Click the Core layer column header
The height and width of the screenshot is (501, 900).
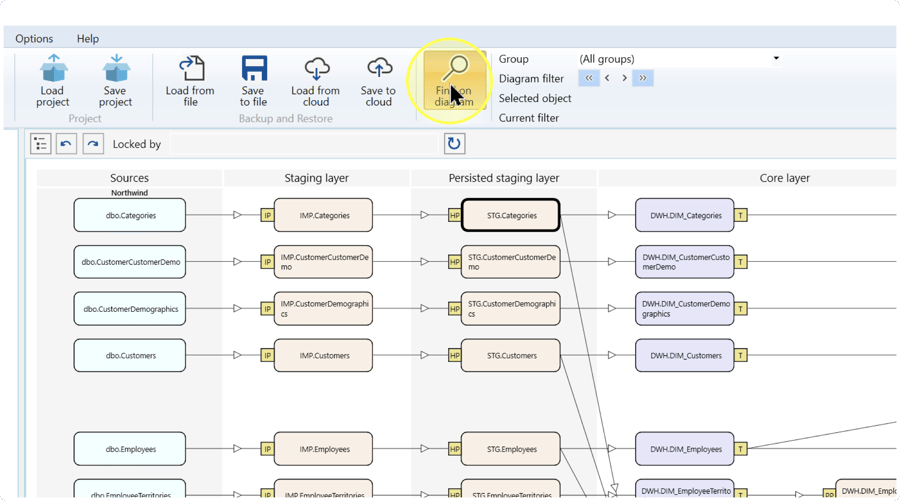pos(747,178)
